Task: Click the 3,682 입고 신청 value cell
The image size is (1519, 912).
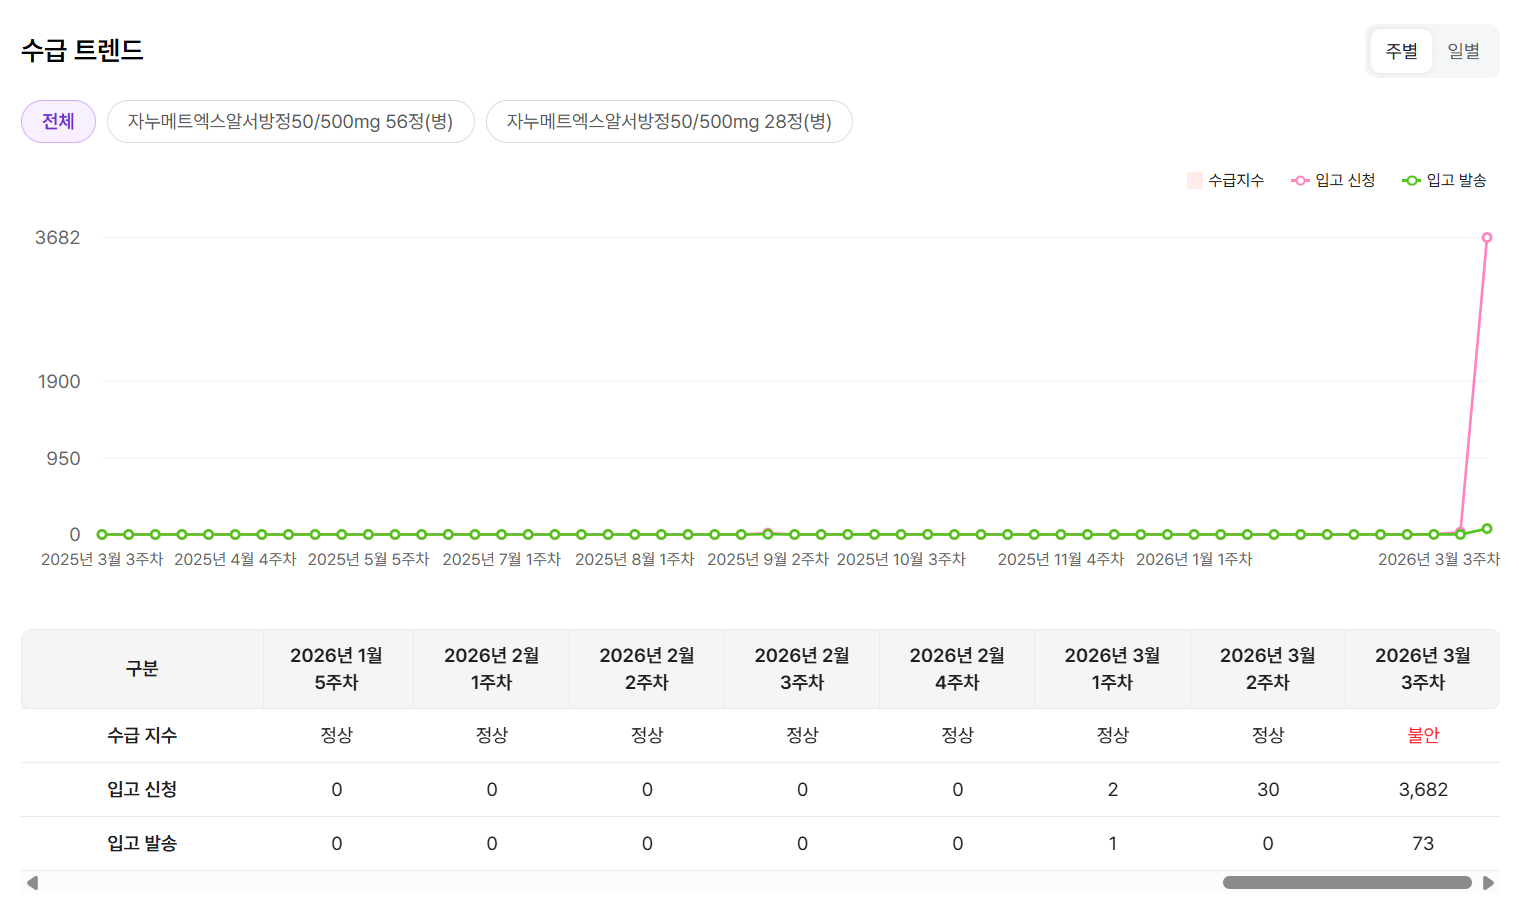Action: [1422, 789]
